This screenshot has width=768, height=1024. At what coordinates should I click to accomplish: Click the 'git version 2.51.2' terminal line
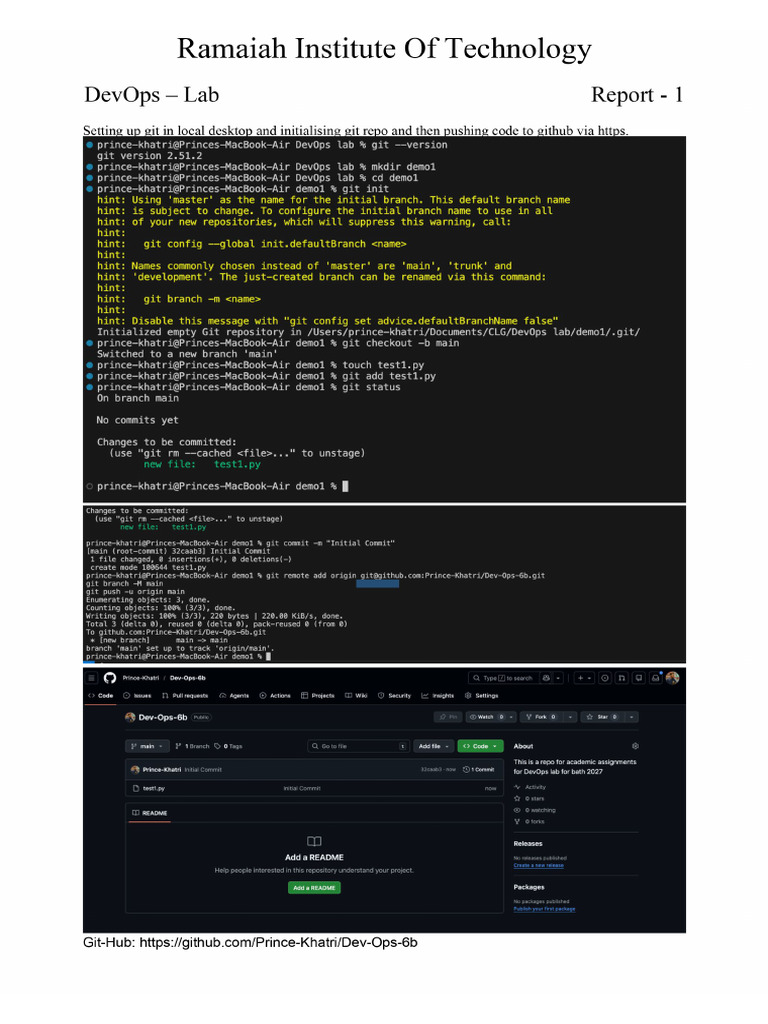point(150,155)
